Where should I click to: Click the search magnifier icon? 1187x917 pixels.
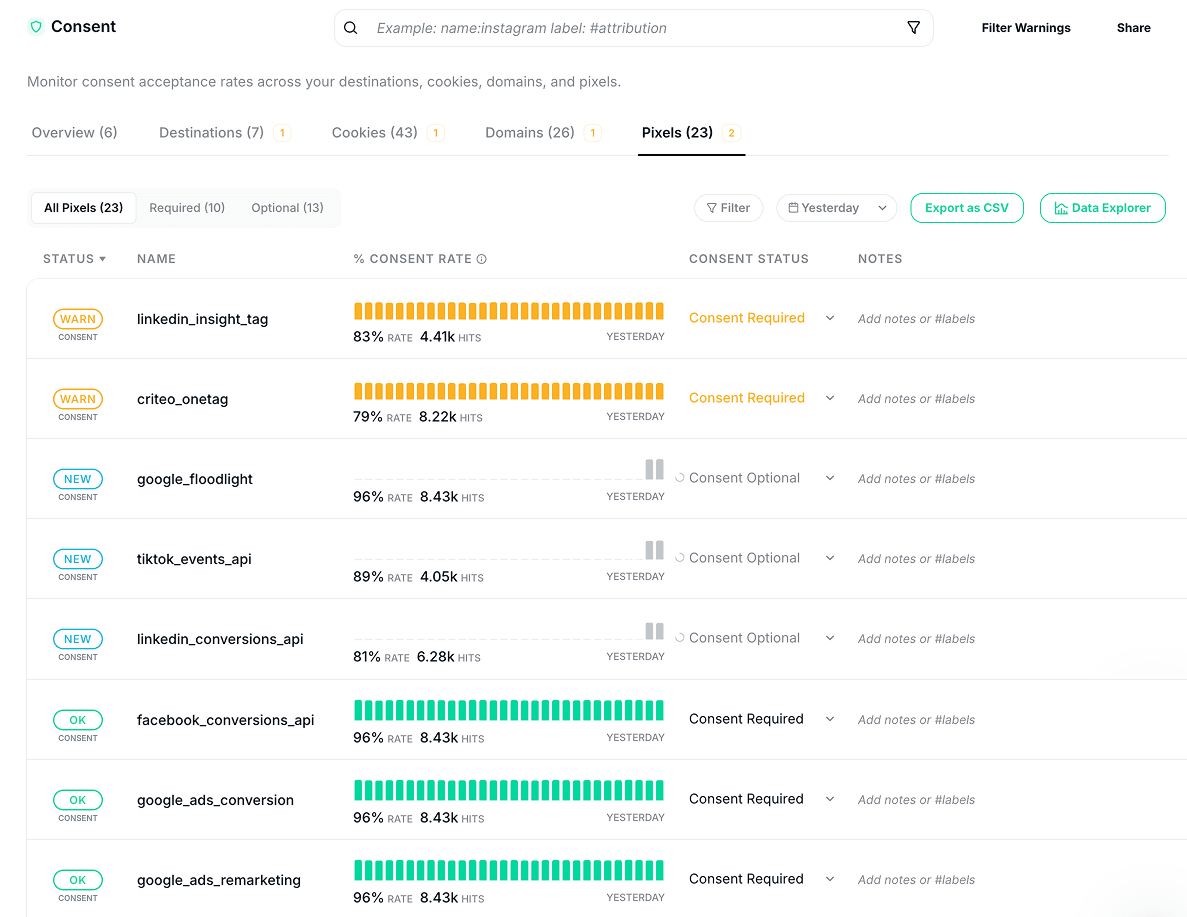pos(351,28)
